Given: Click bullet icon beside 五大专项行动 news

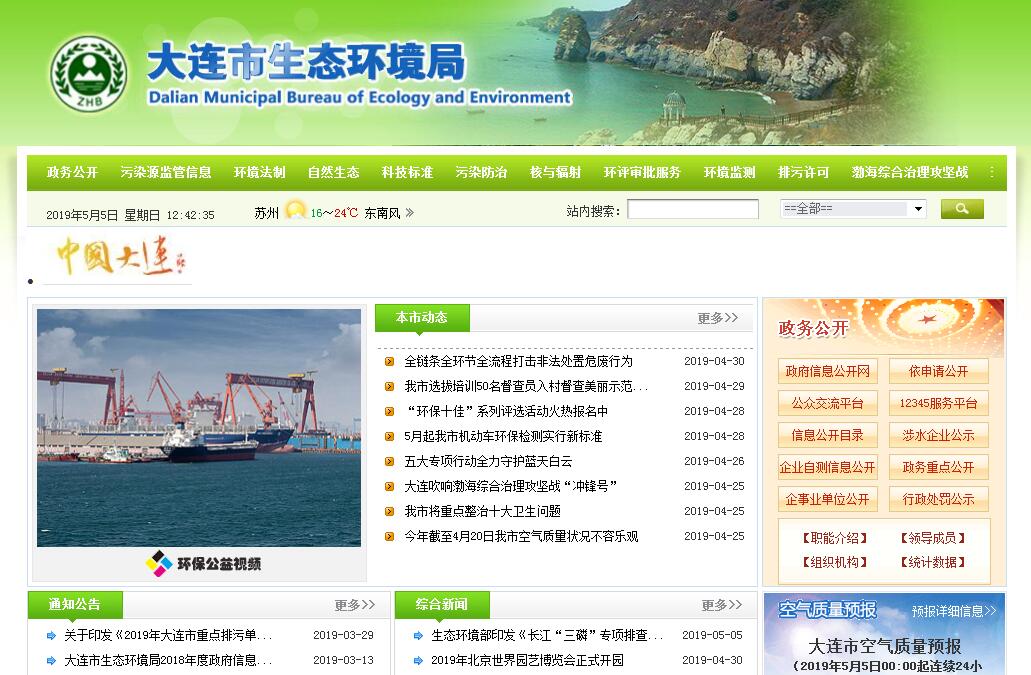Looking at the screenshot, I should click(389, 461).
